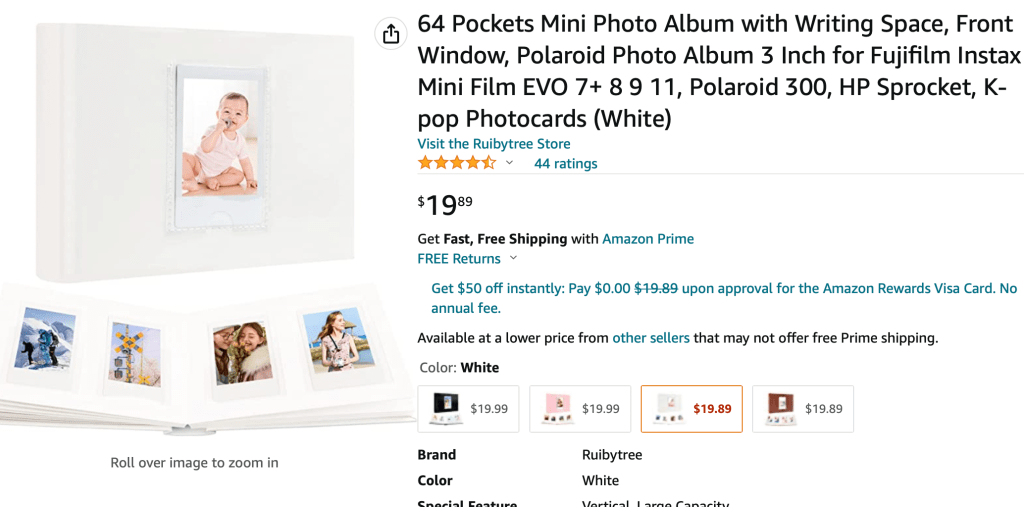
Task: Expand the rating breakdown chevron
Action: [x=509, y=163]
